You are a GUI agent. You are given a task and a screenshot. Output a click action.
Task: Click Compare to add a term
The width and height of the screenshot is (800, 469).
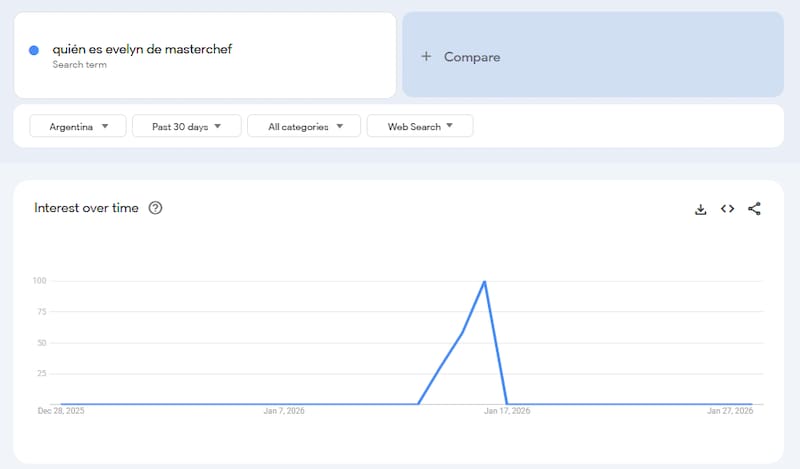coord(461,57)
